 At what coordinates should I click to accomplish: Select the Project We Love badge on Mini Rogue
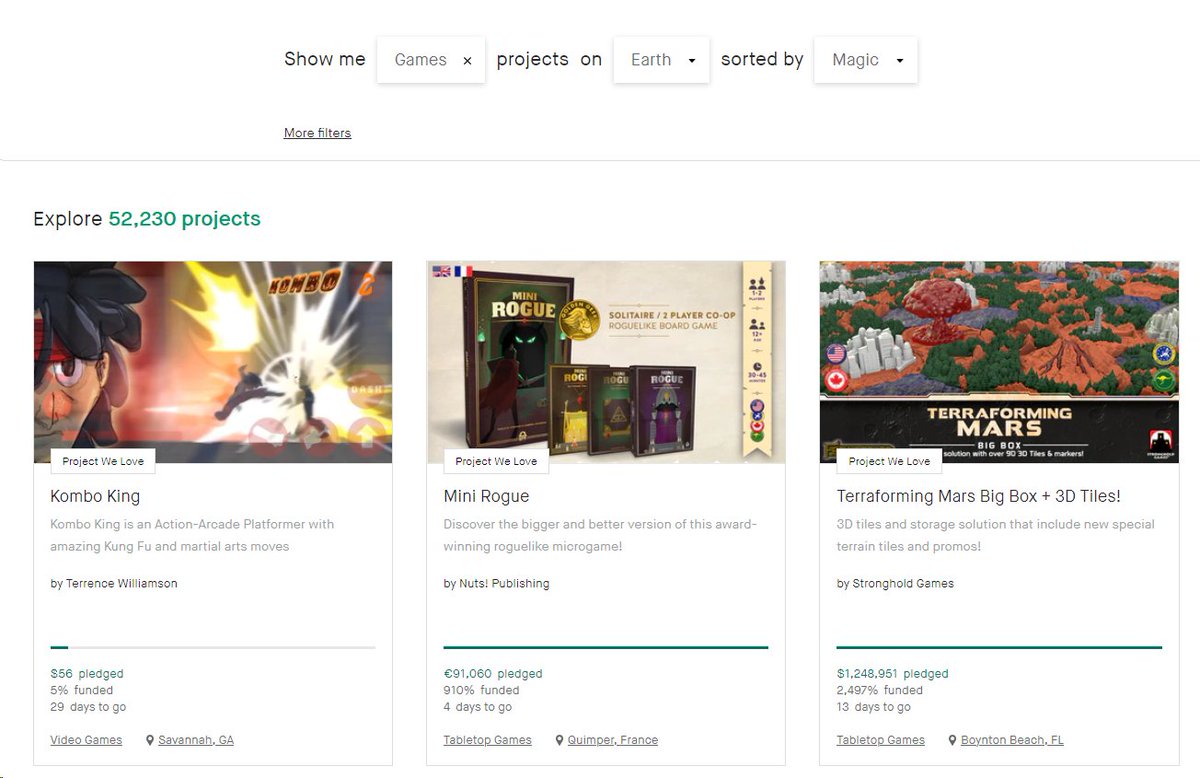(x=496, y=461)
